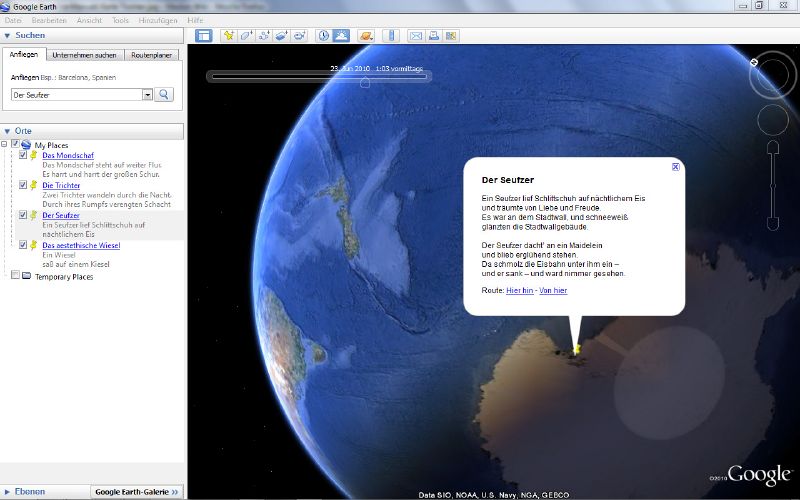Image resolution: width=800 pixels, height=500 pixels.
Task: Click the pushpin icon of Die Trichter
Action: [x=34, y=185]
